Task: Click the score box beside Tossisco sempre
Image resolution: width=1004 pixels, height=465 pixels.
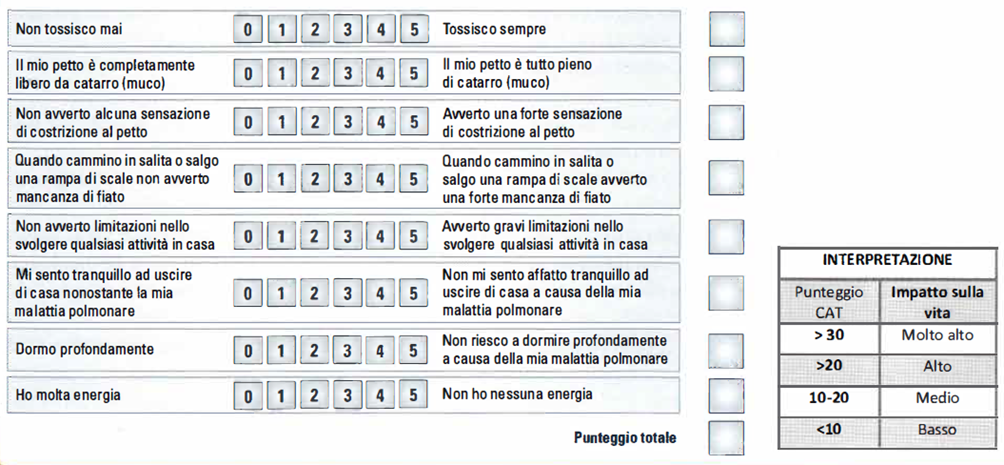Action: coord(727,29)
